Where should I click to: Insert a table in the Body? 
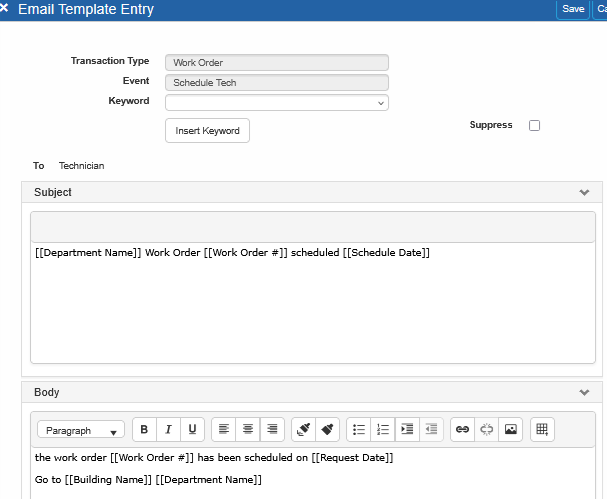[x=542, y=430]
